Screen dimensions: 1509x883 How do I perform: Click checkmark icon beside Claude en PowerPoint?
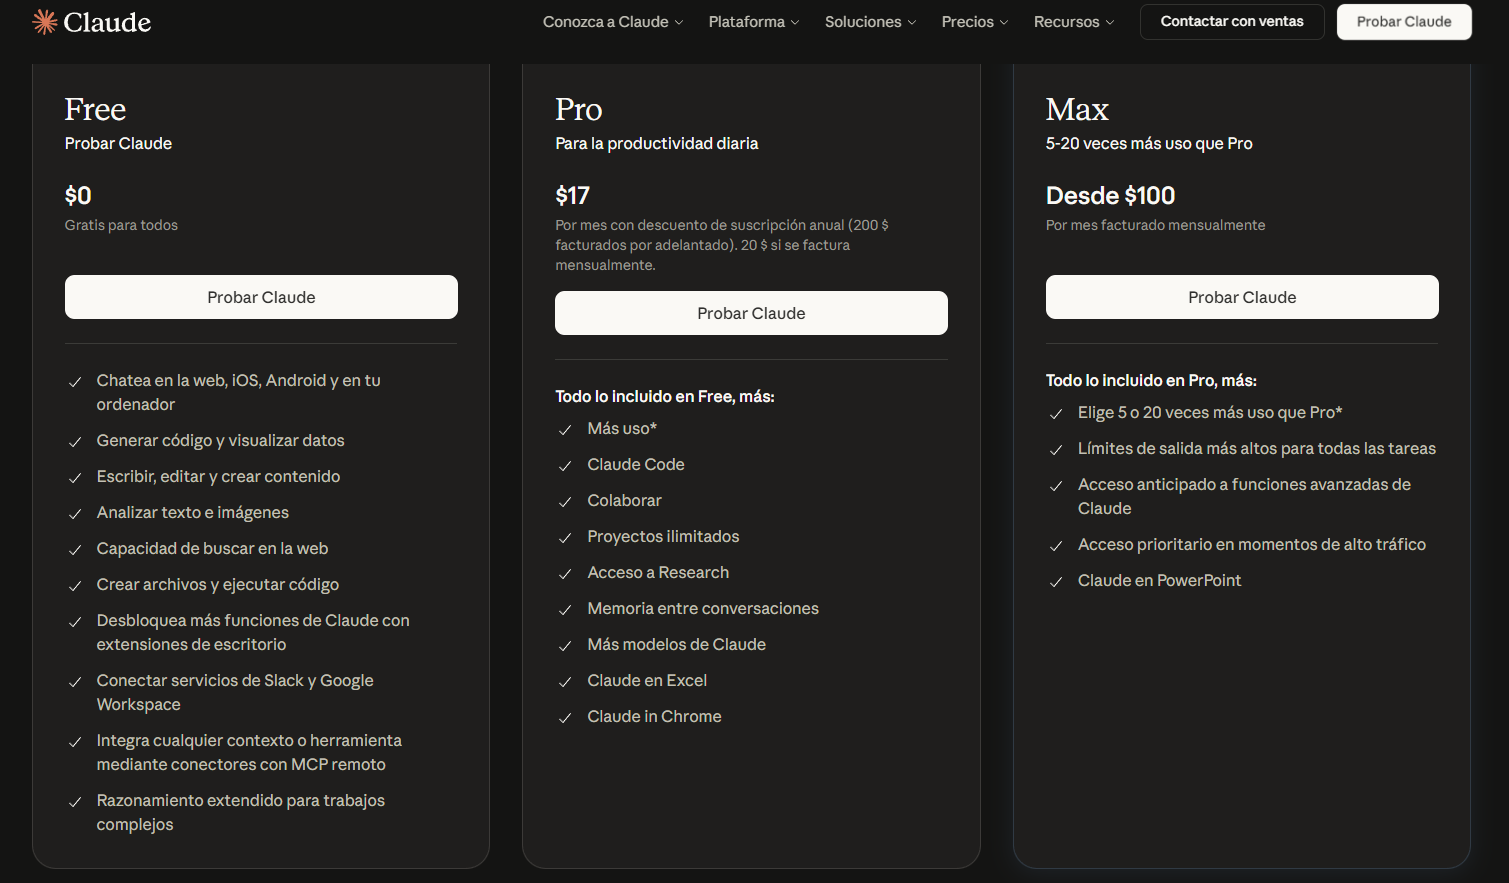(x=1055, y=582)
